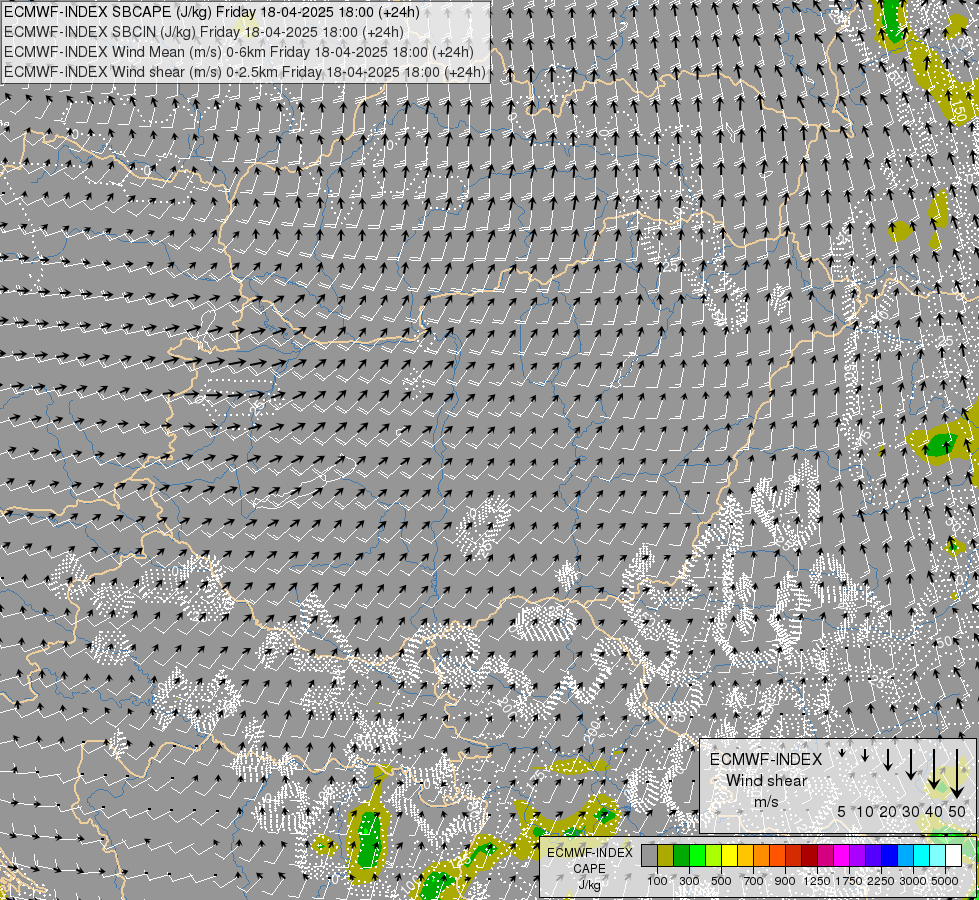The image size is (979, 900).
Task: Click the '5000' CAPE legend value
Action: 945,881
